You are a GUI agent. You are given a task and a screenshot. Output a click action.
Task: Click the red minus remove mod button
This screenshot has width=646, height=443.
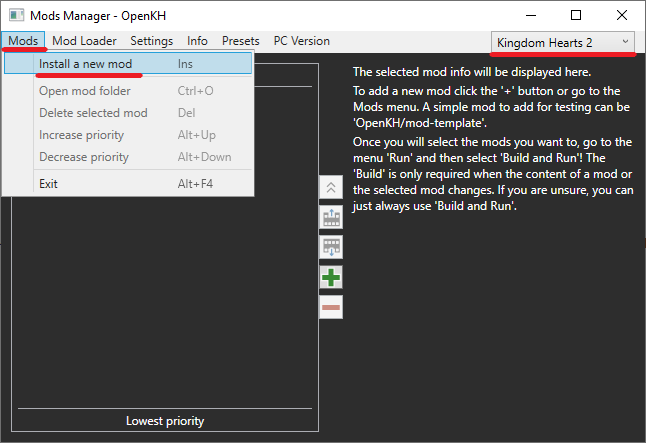[331, 307]
